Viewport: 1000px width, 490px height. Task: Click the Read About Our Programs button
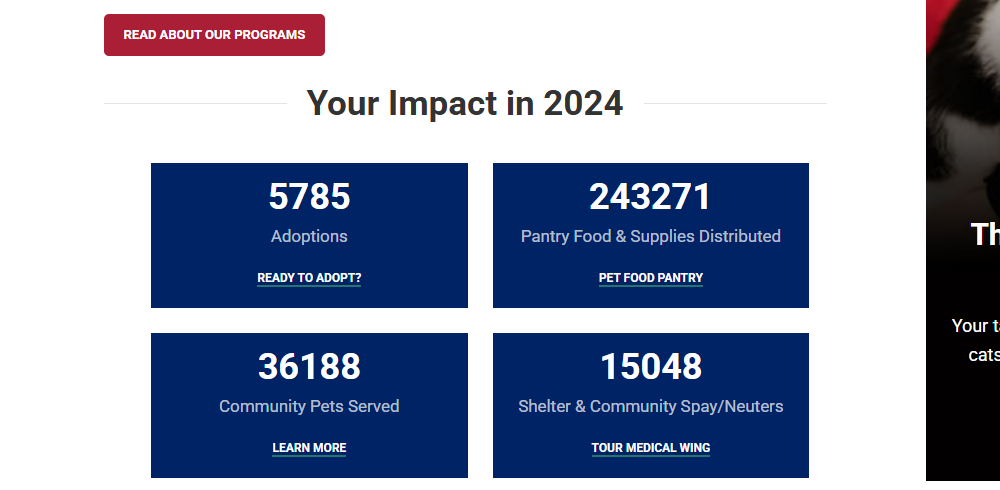(x=214, y=35)
